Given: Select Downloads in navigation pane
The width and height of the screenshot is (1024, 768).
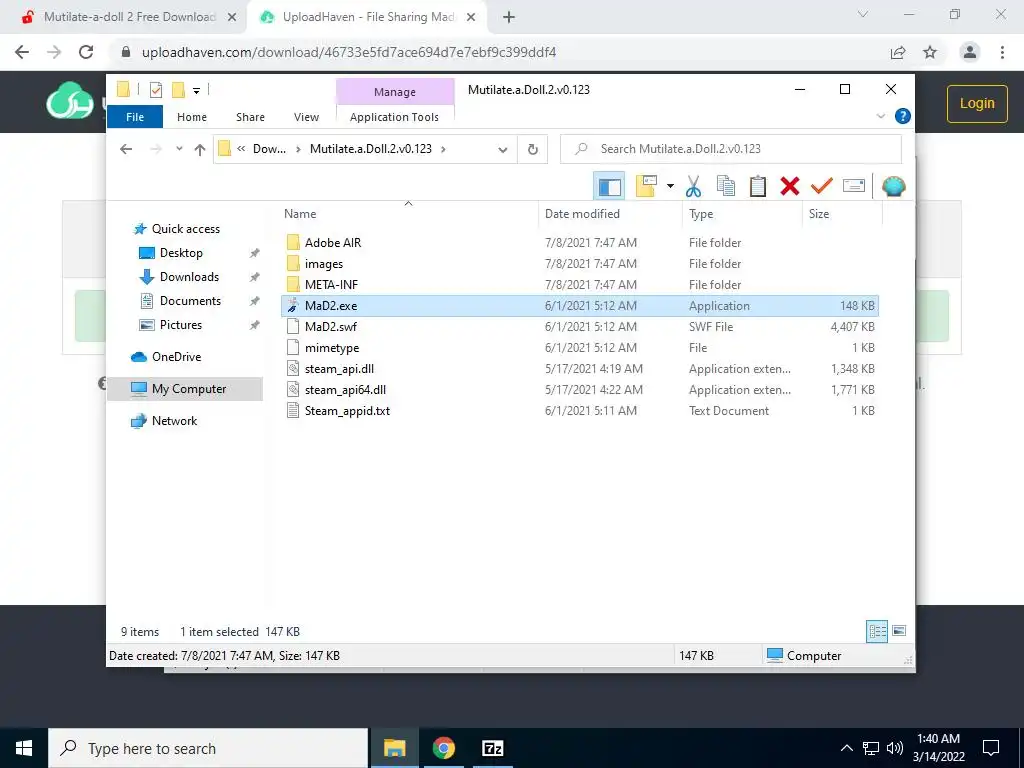Looking at the screenshot, I should point(189,277).
